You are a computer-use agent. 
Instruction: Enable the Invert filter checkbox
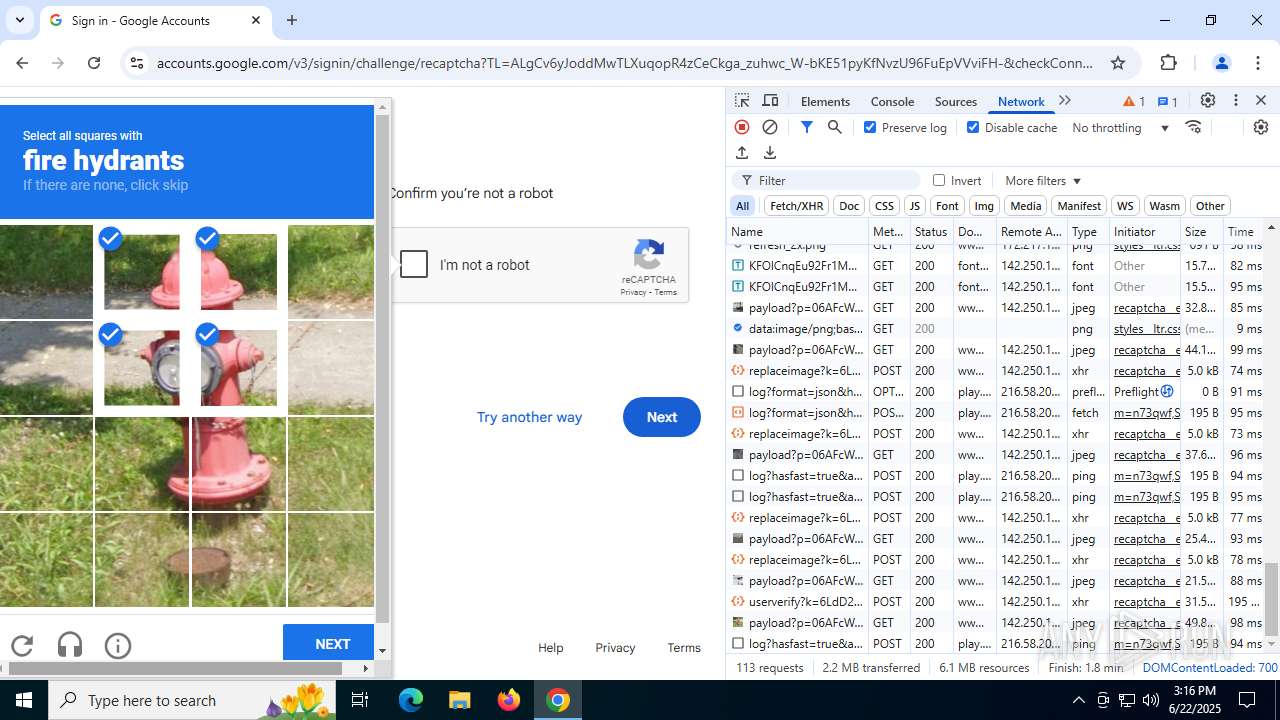939,180
